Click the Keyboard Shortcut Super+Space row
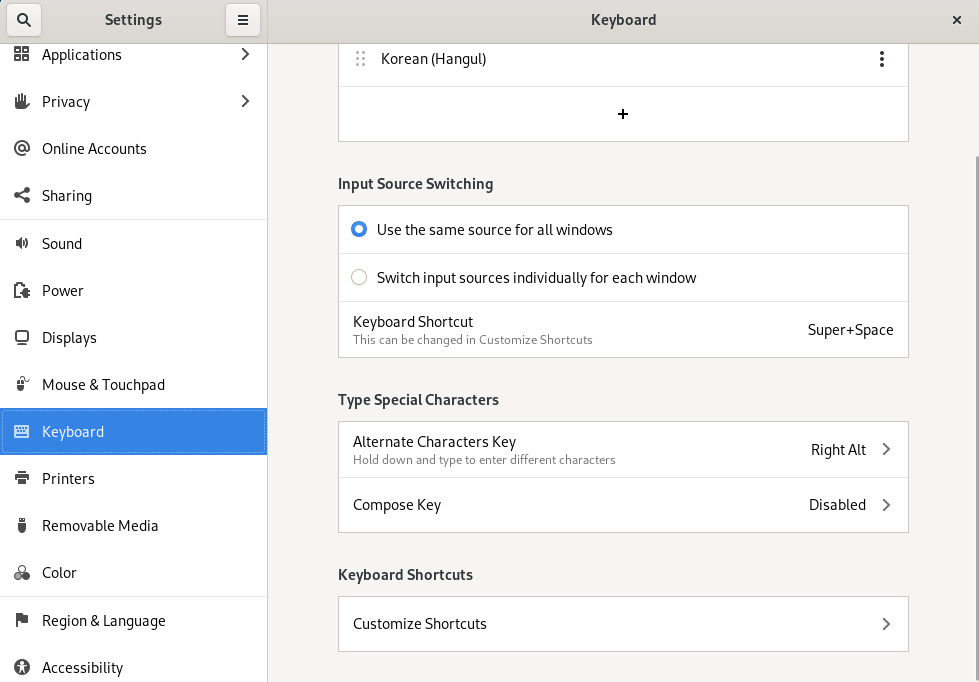Screen dimensions: 979x682 (622, 330)
